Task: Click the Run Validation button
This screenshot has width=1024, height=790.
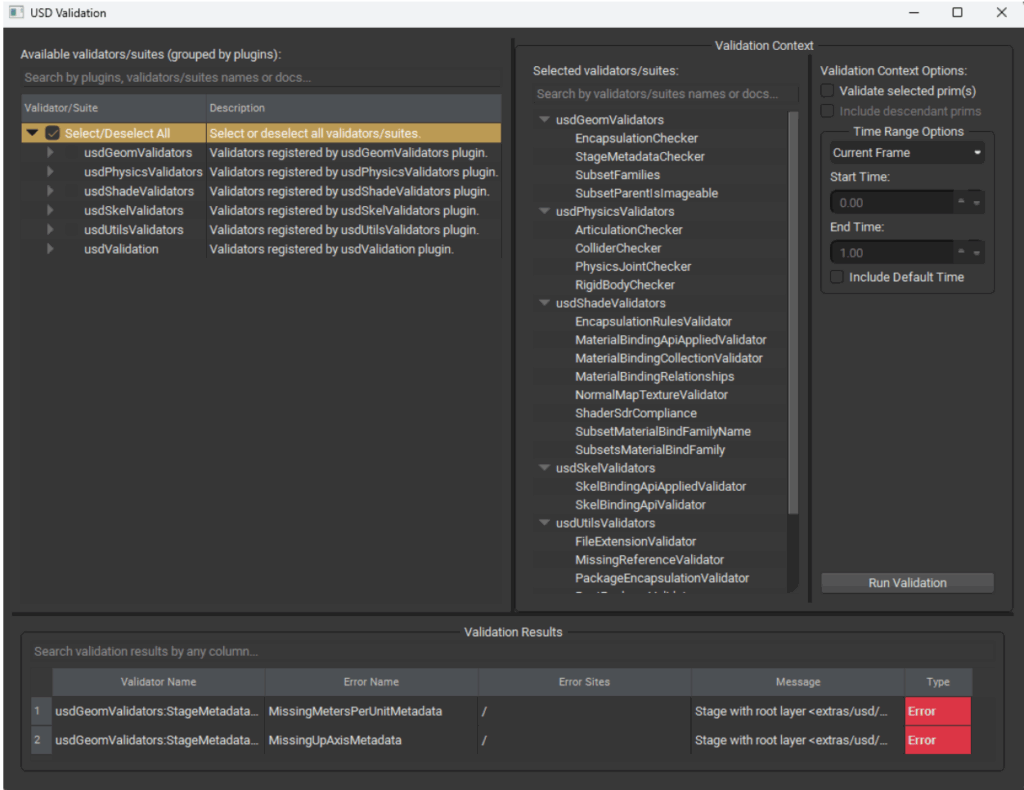Action: pos(907,583)
